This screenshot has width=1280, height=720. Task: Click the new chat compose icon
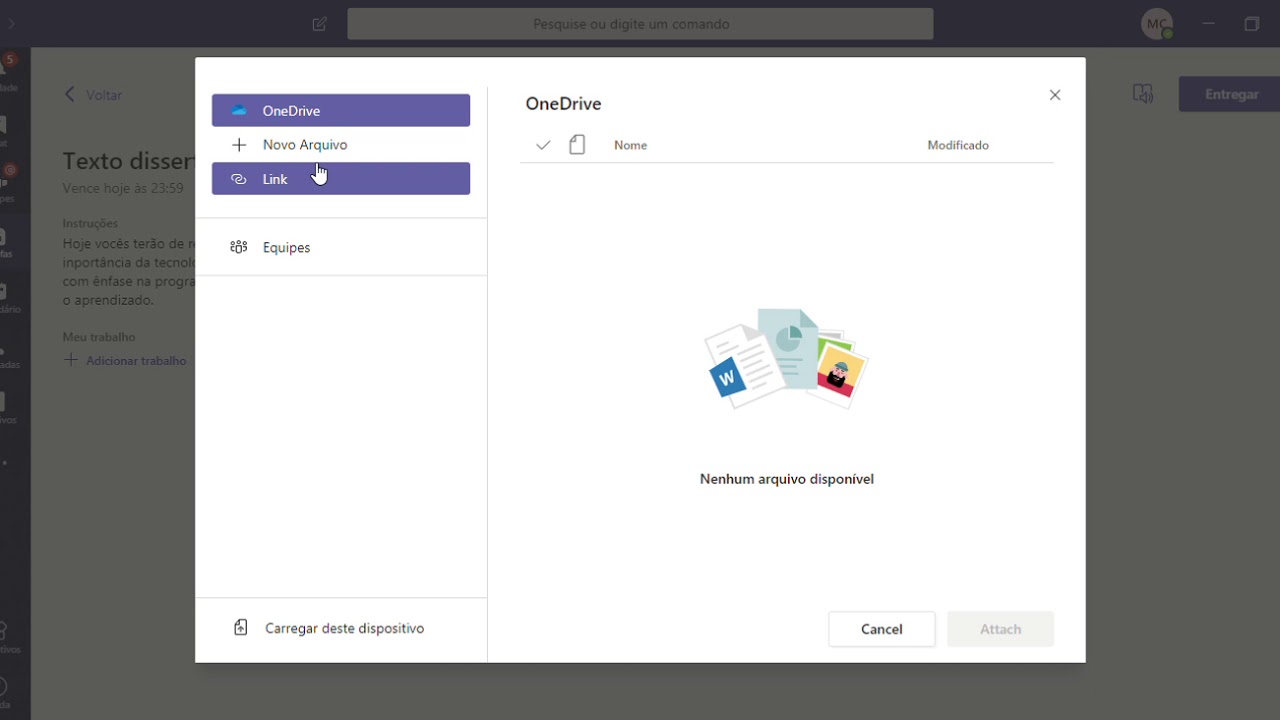(320, 24)
